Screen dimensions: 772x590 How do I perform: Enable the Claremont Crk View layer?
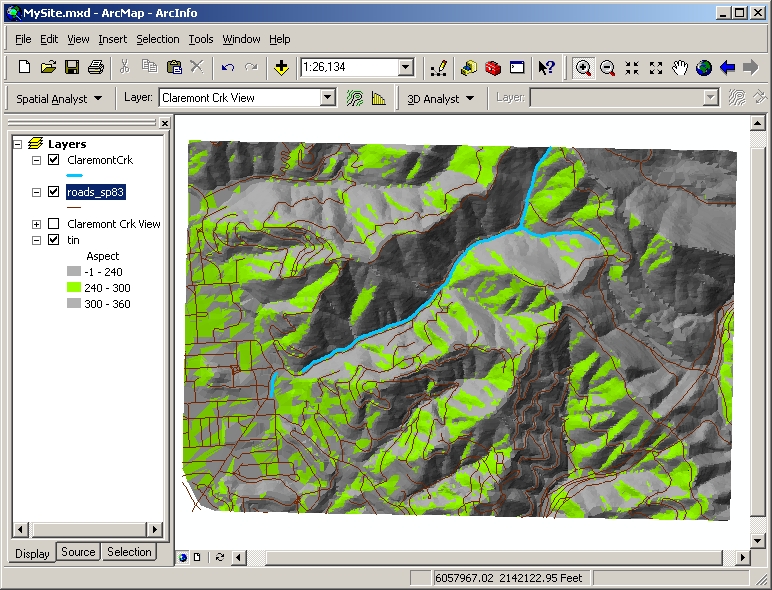click(54, 224)
